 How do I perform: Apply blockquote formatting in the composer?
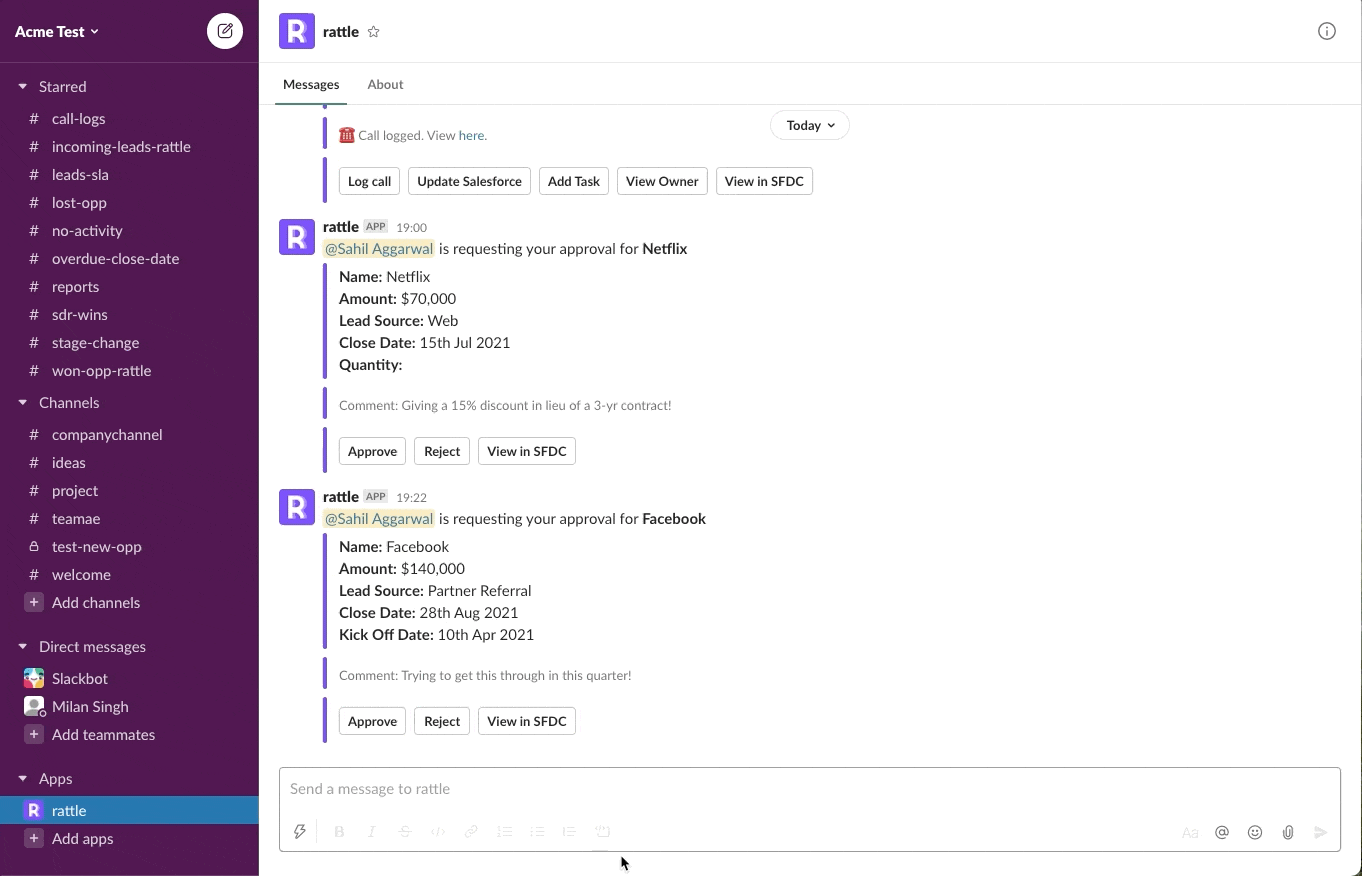[x=569, y=831]
